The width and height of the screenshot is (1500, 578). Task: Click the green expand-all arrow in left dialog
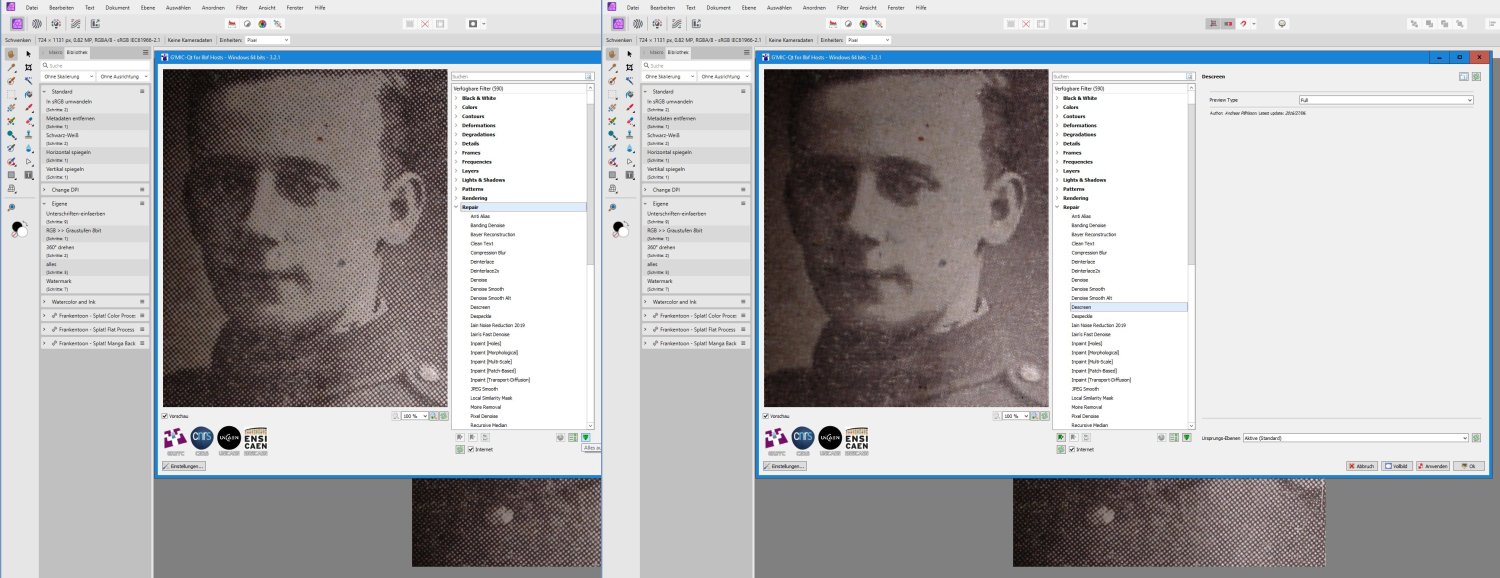(586, 437)
